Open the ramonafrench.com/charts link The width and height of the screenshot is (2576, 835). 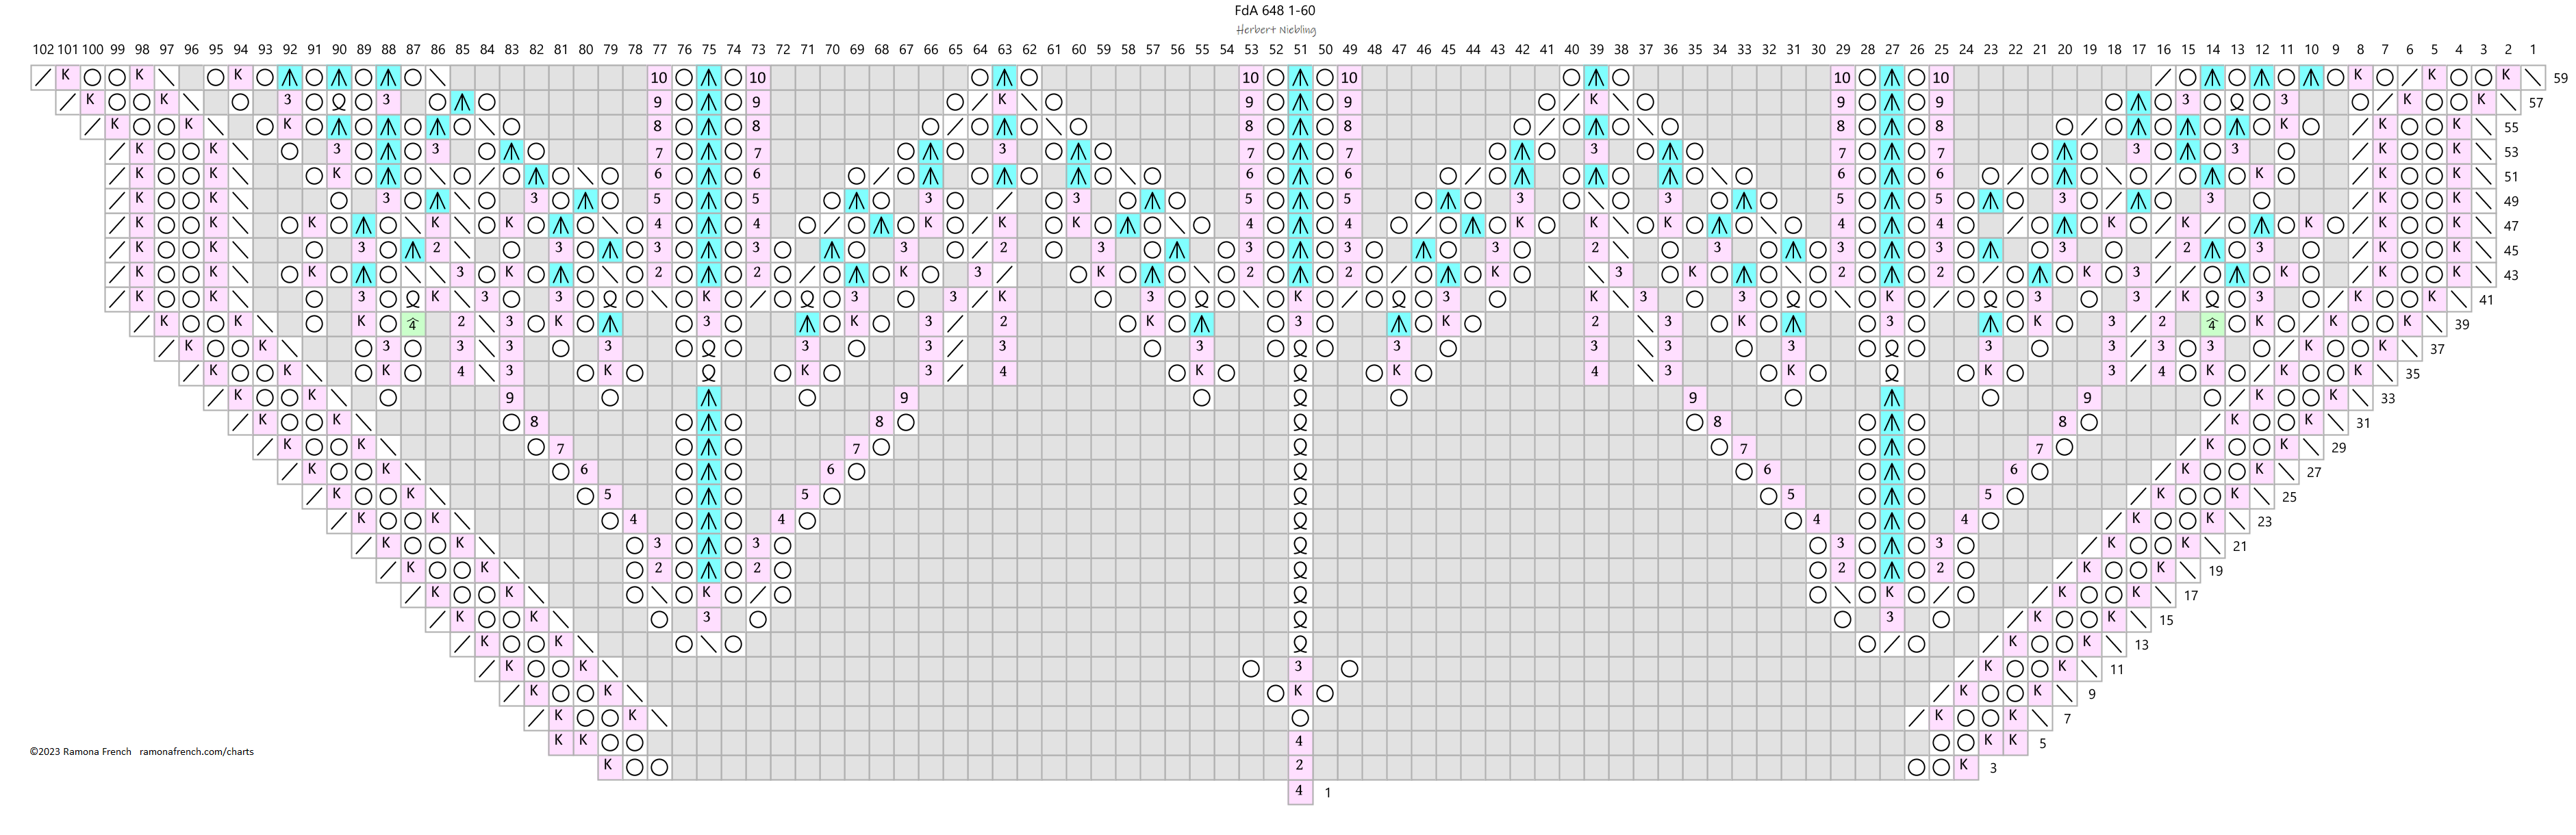[196, 752]
